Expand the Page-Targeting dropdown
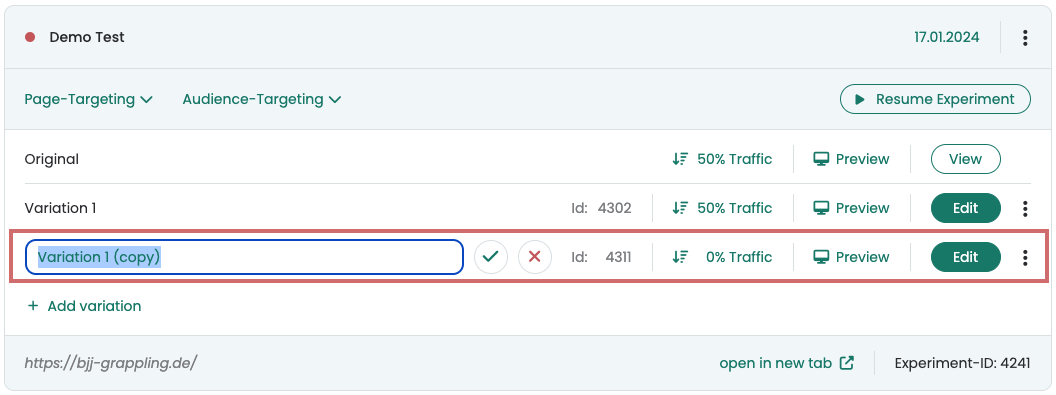 (x=88, y=100)
